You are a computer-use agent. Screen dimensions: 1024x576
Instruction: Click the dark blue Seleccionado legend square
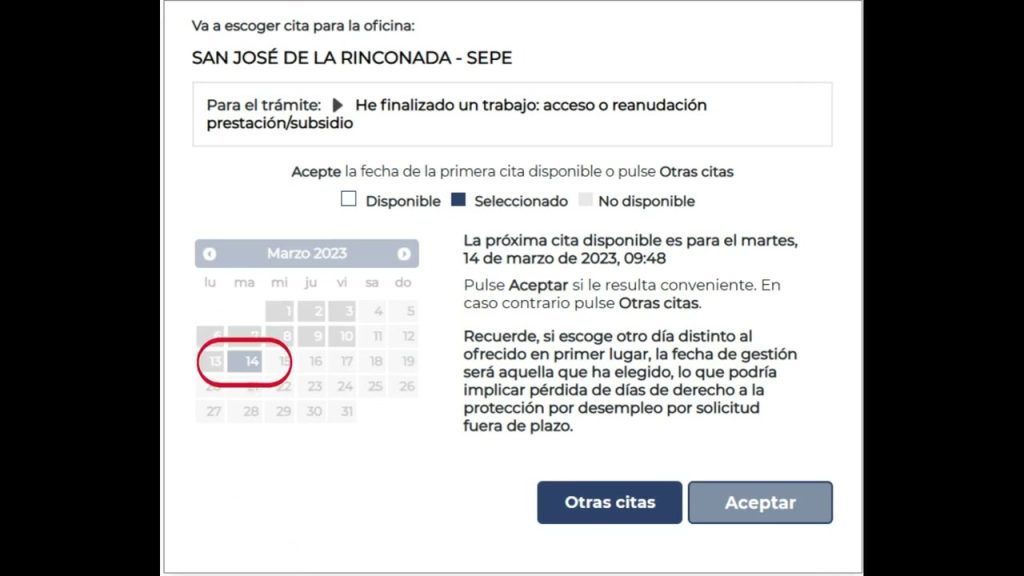pyautogui.click(x=458, y=199)
